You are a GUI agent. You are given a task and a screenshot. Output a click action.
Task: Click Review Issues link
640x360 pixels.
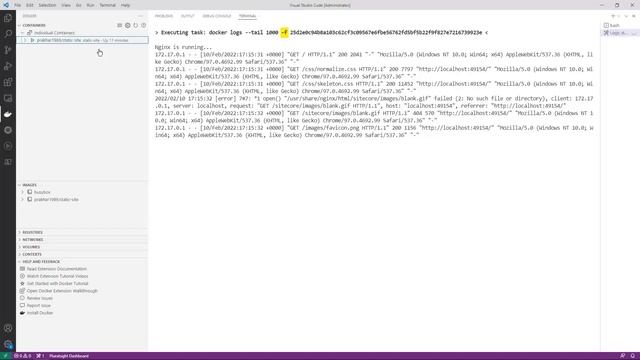(x=40, y=298)
